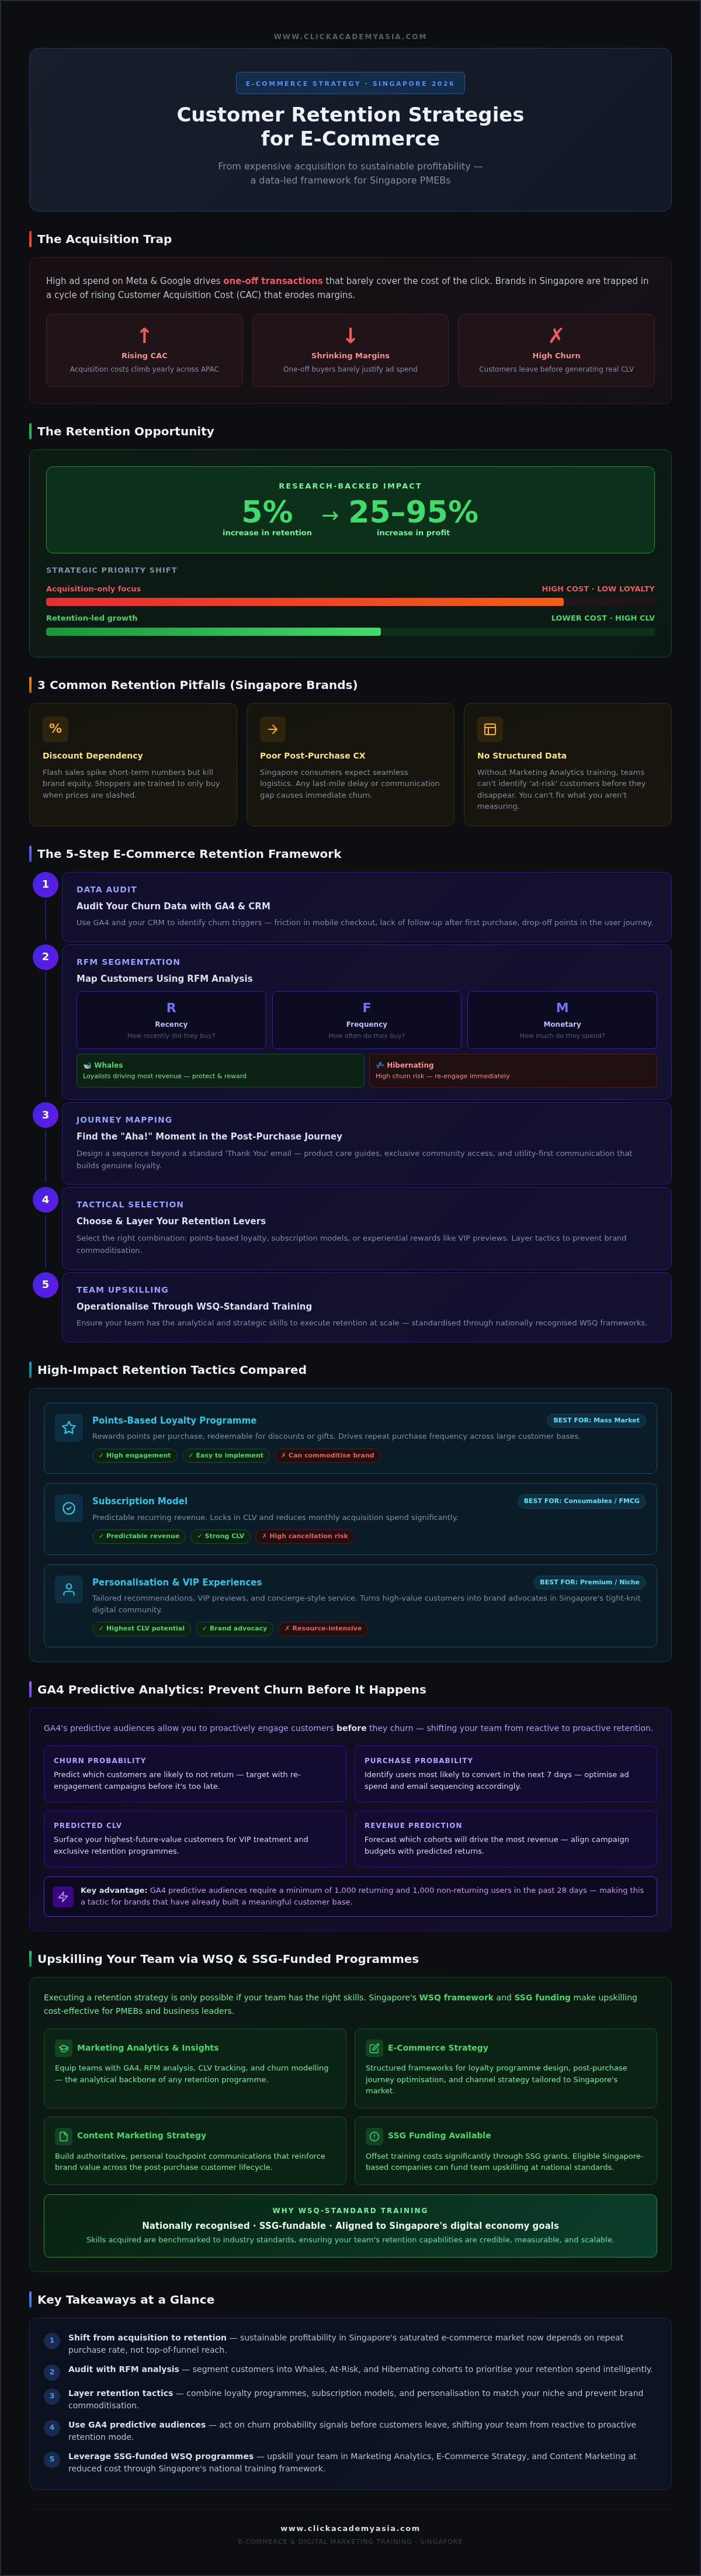The image size is (701, 2576).
Task: Click the BEST FOR: Mass Market tag
Action: click(x=596, y=1420)
